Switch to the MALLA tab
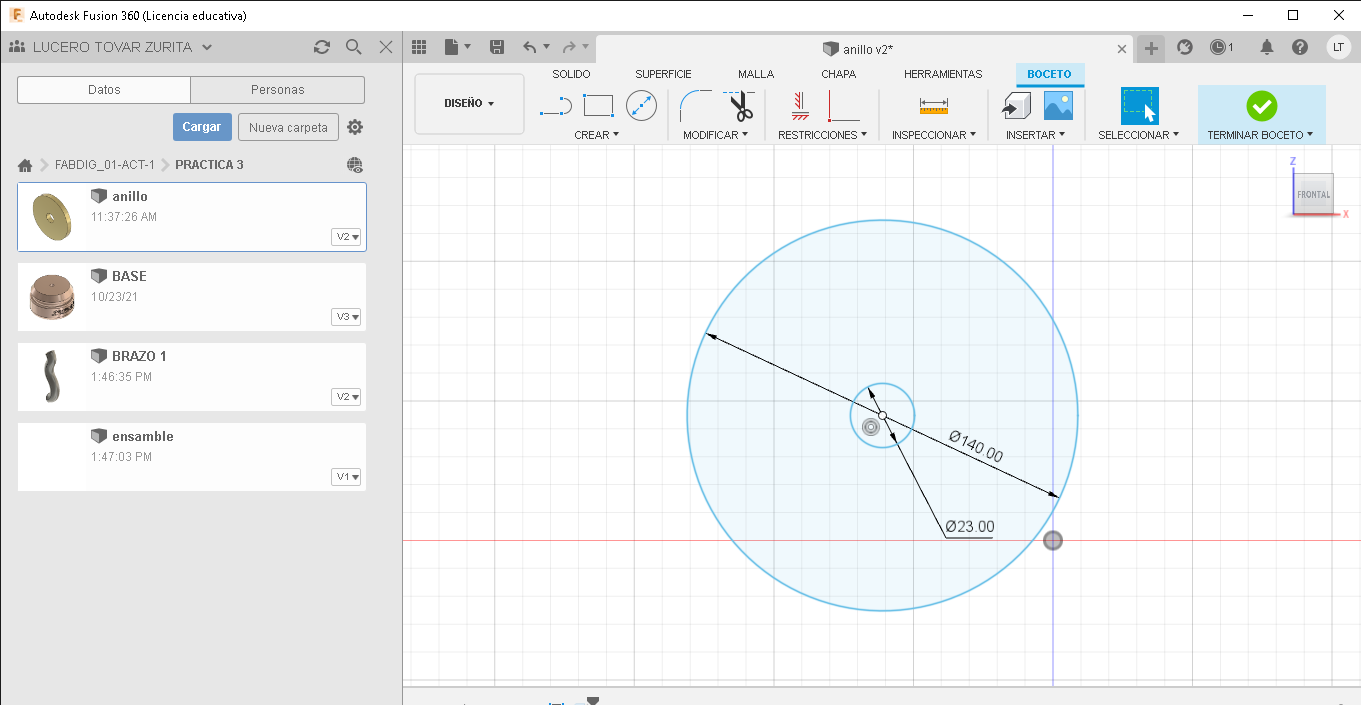This screenshot has height=705, width=1361. pyautogui.click(x=756, y=74)
